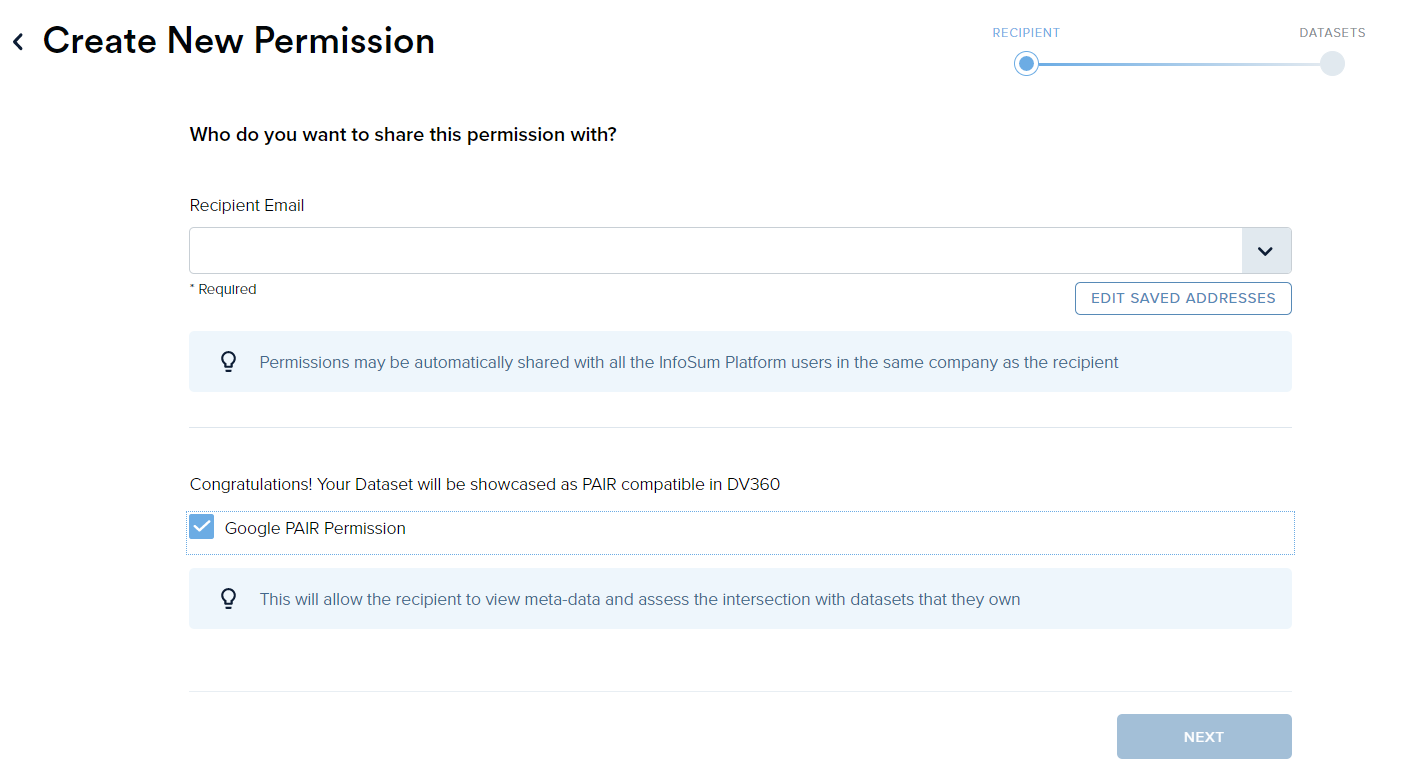Uncheck the Google PAIR Permission checkbox
Image resolution: width=1405 pixels, height=781 pixels.
pyautogui.click(x=202, y=527)
